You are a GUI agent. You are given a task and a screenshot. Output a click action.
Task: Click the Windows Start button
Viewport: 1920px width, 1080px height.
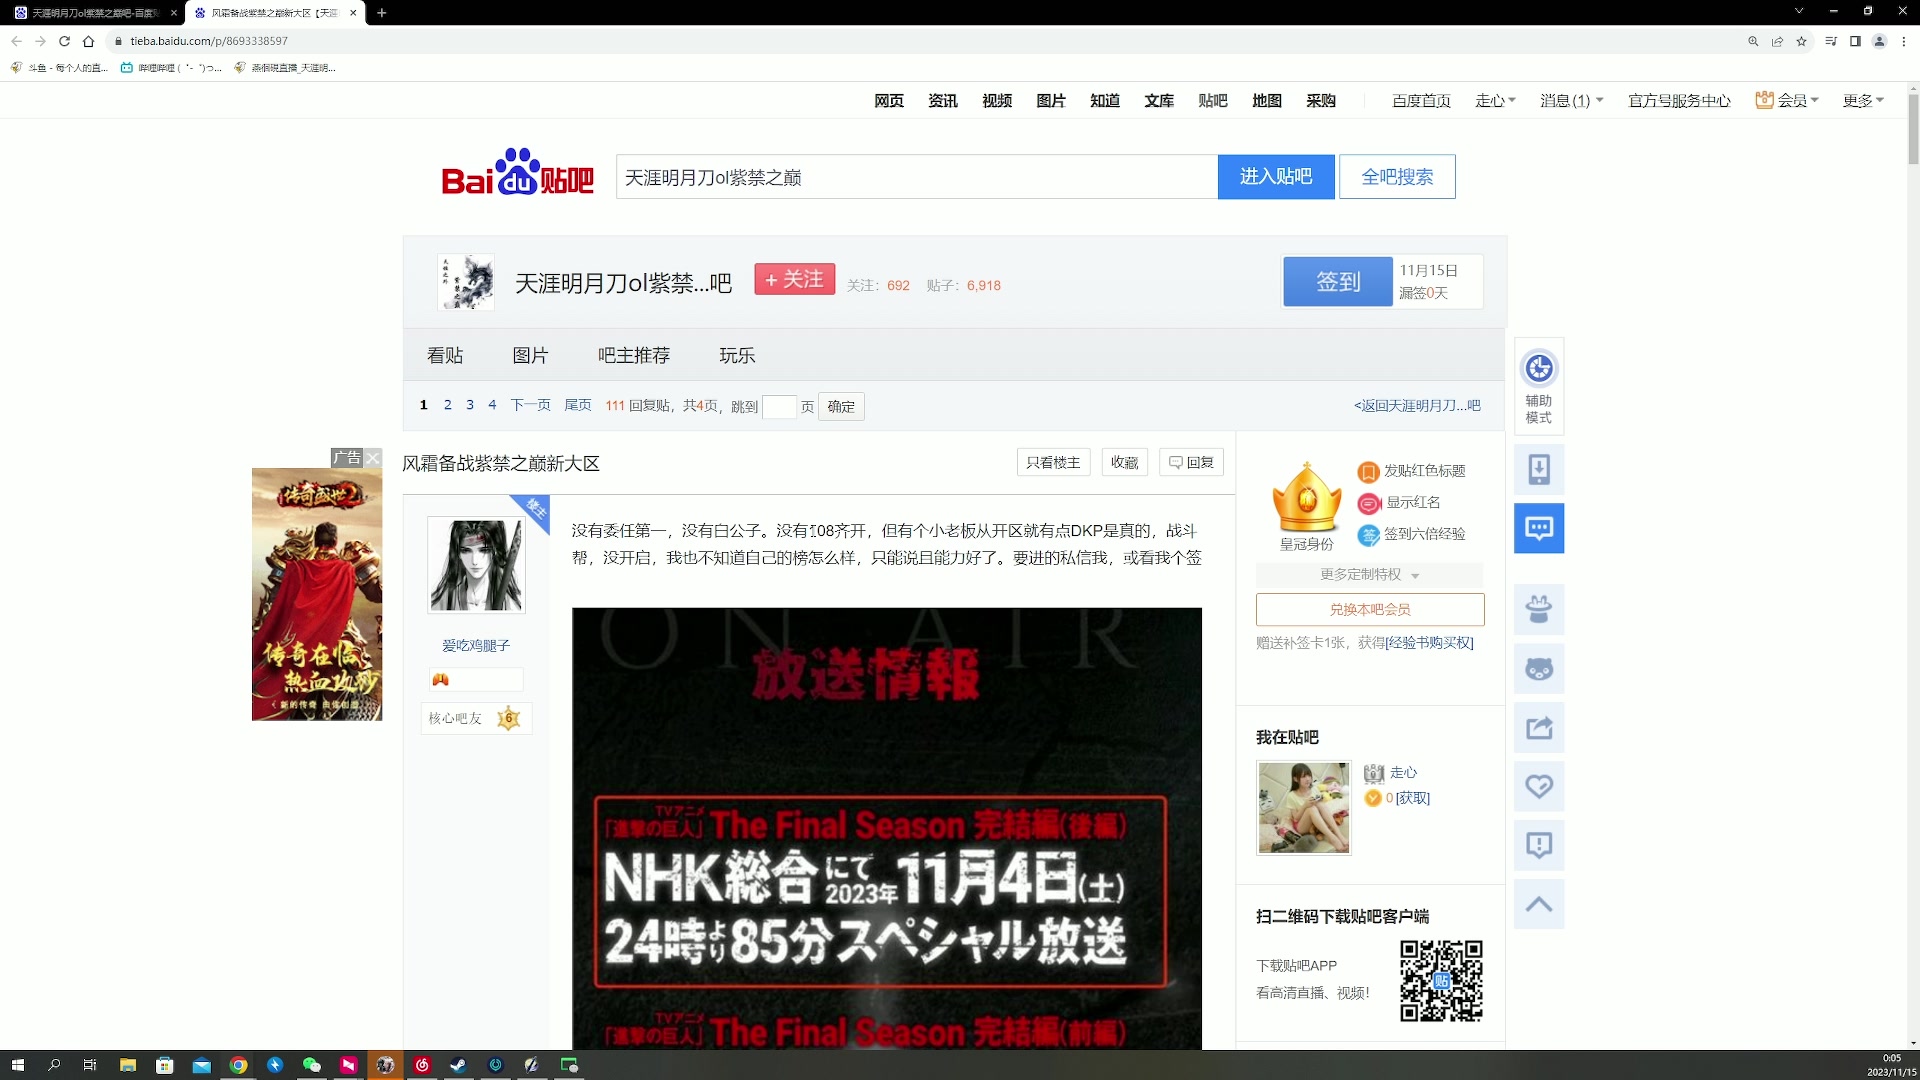(x=17, y=1065)
